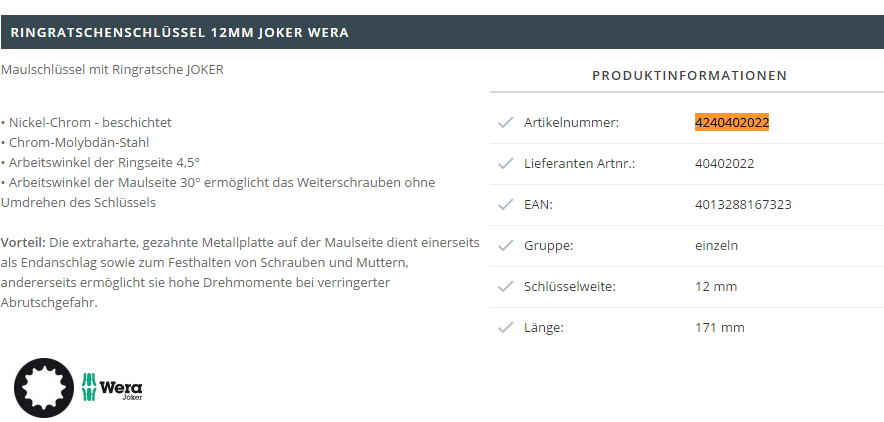Click the Chrom-Molybdän-Stahl bullet point

(x=75, y=143)
